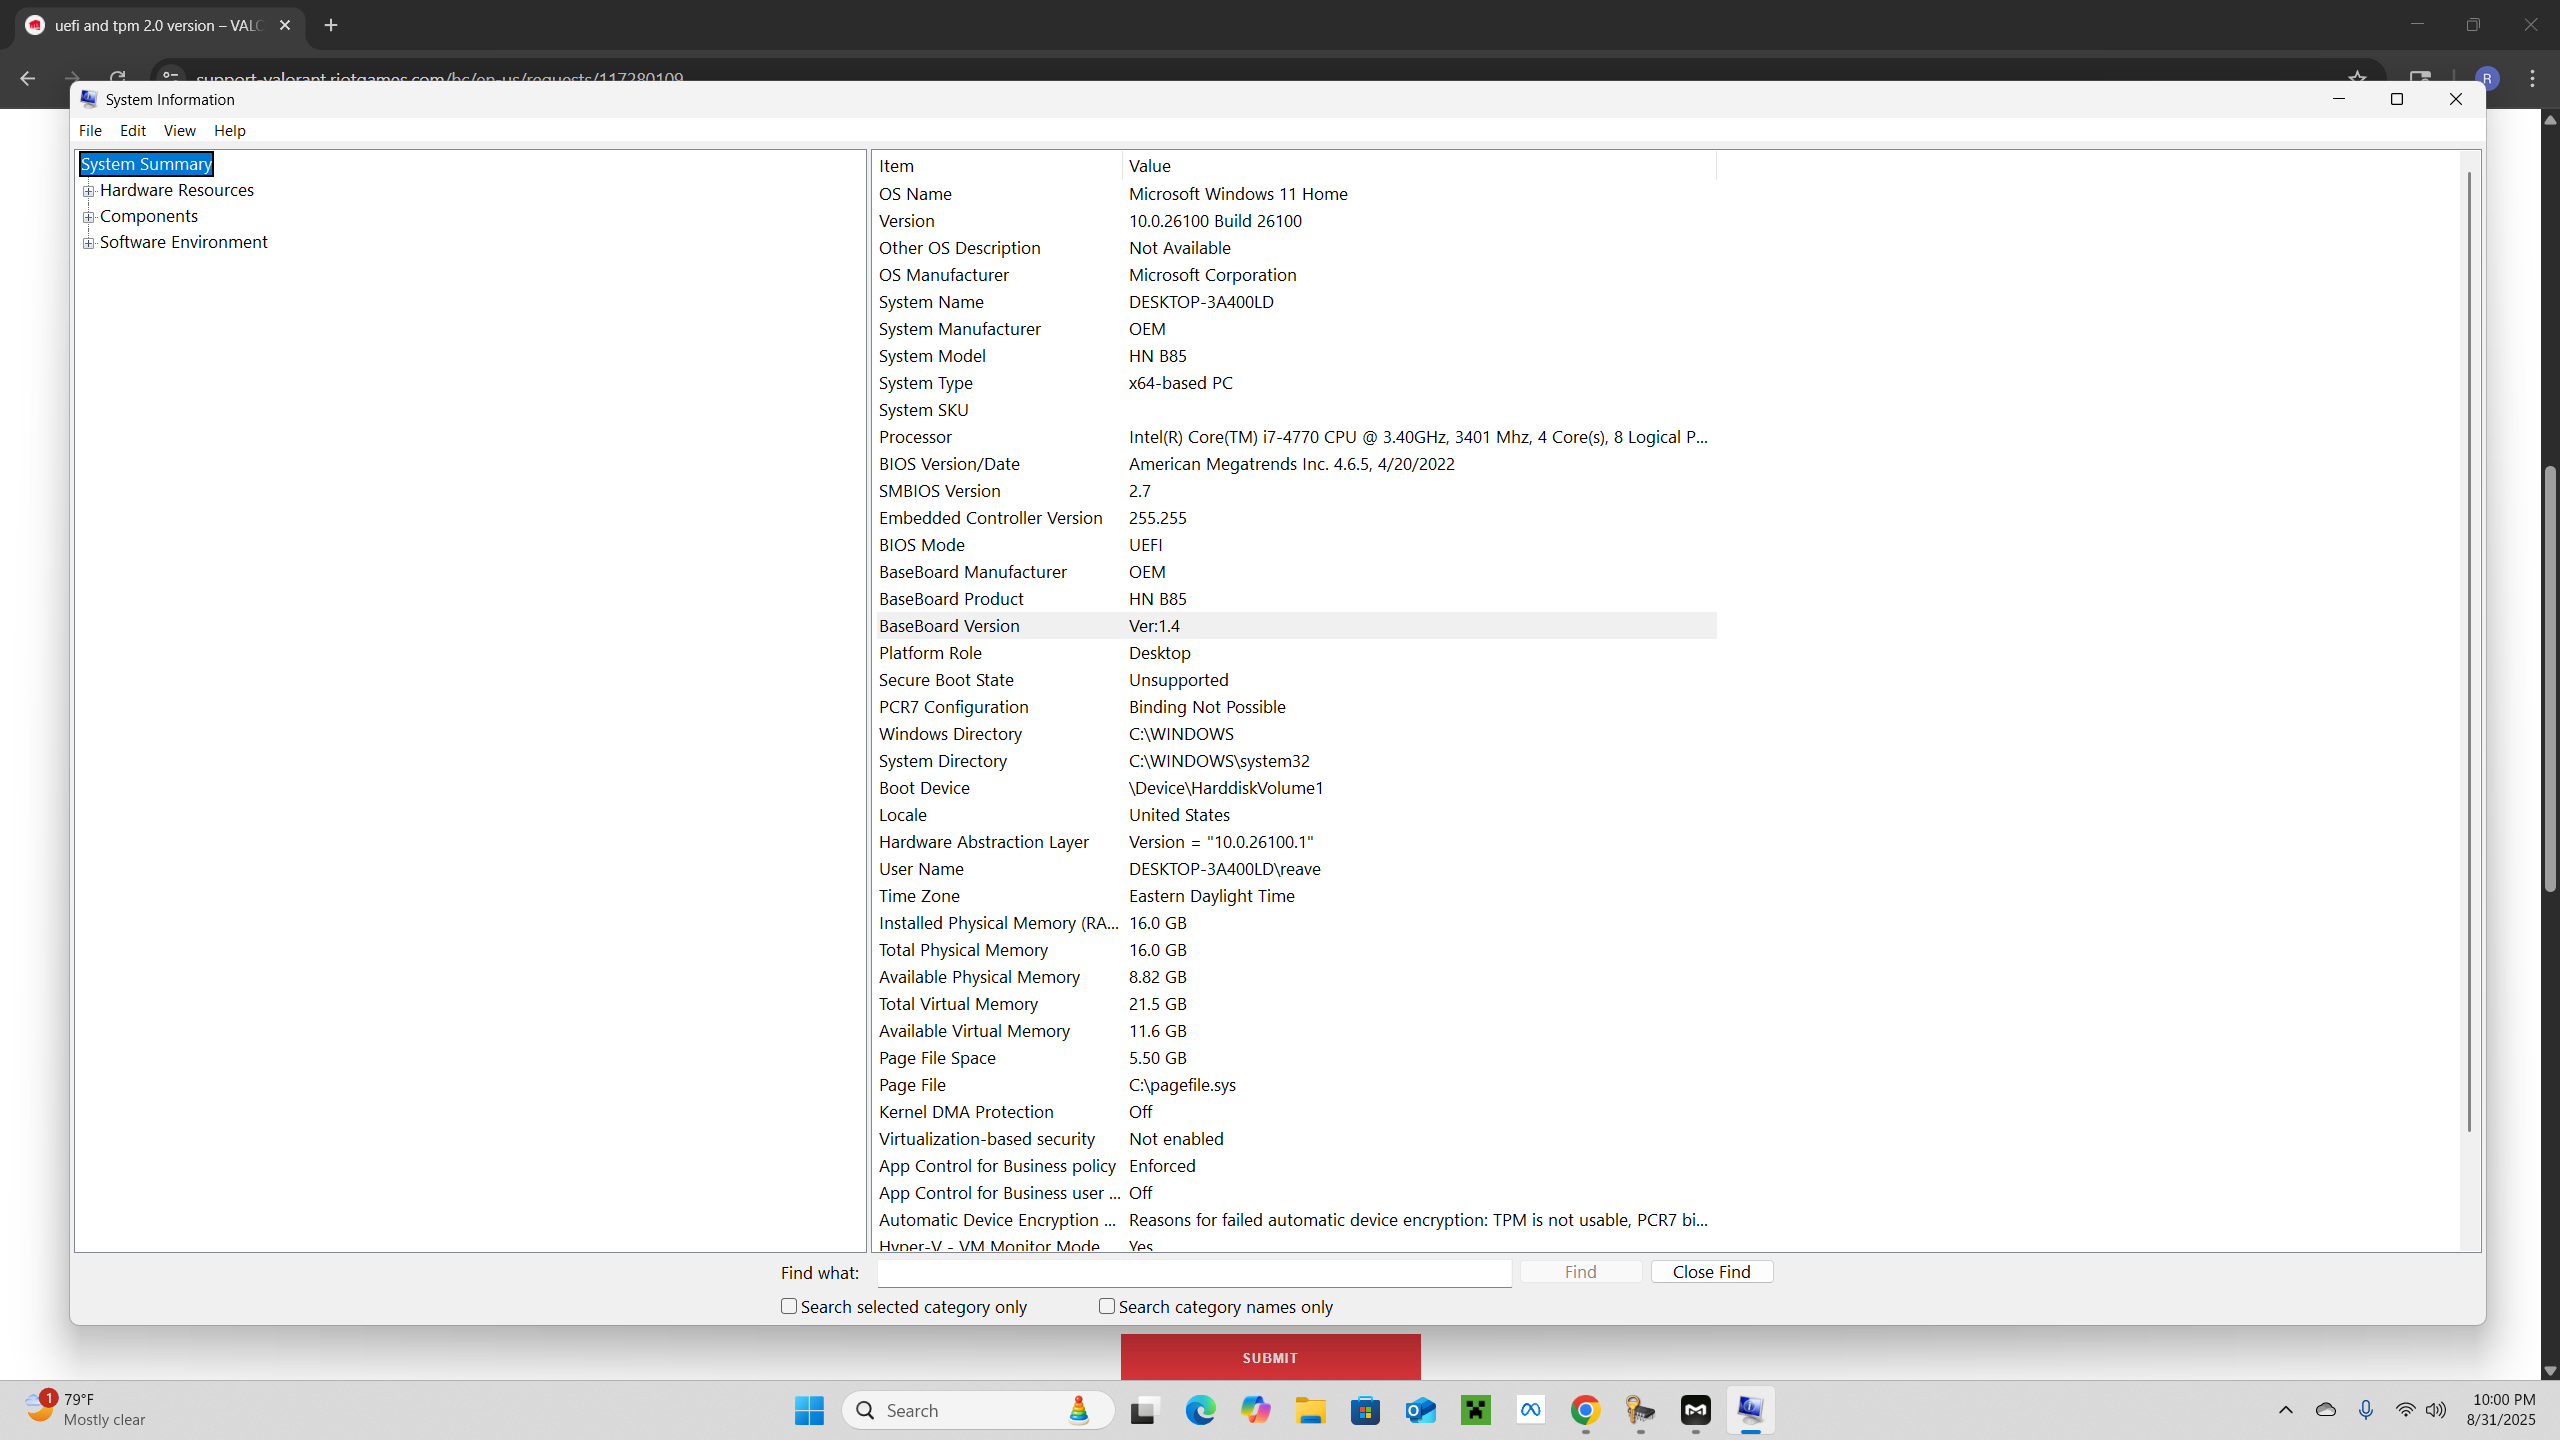The height and width of the screenshot is (1440, 2560).
Task: Click the Close Find button
Action: pos(1711,1271)
